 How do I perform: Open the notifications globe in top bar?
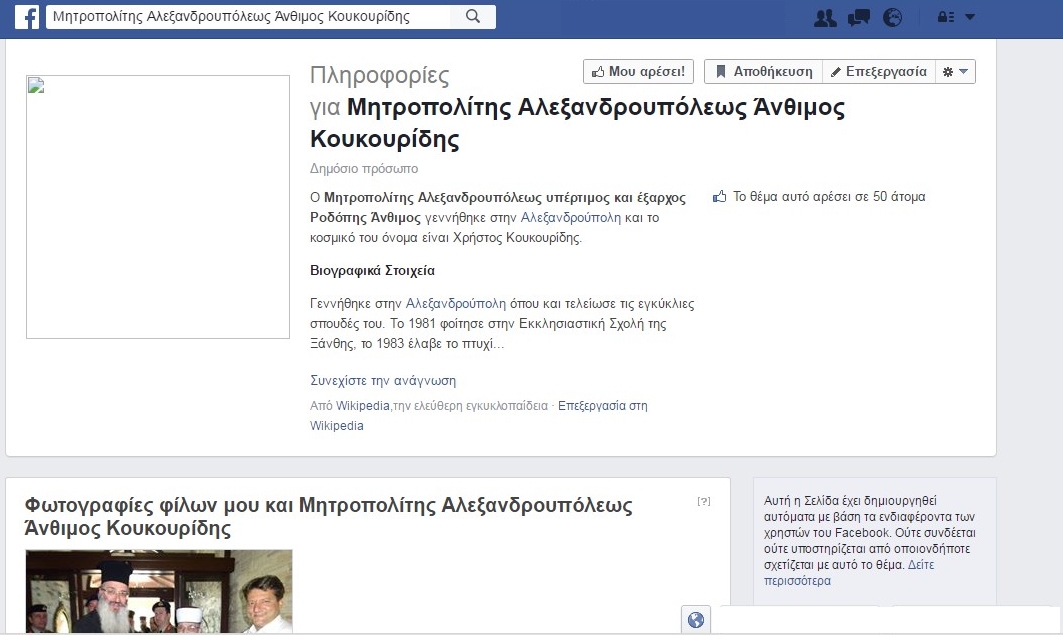pos(893,17)
